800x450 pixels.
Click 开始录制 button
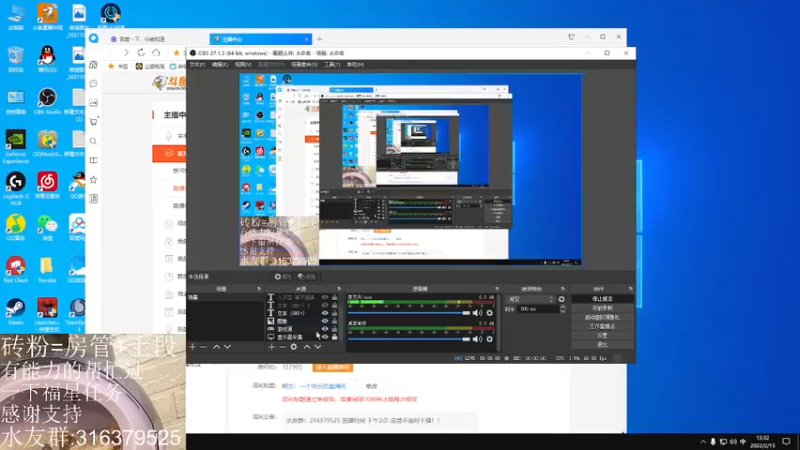(x=602, y=308)
